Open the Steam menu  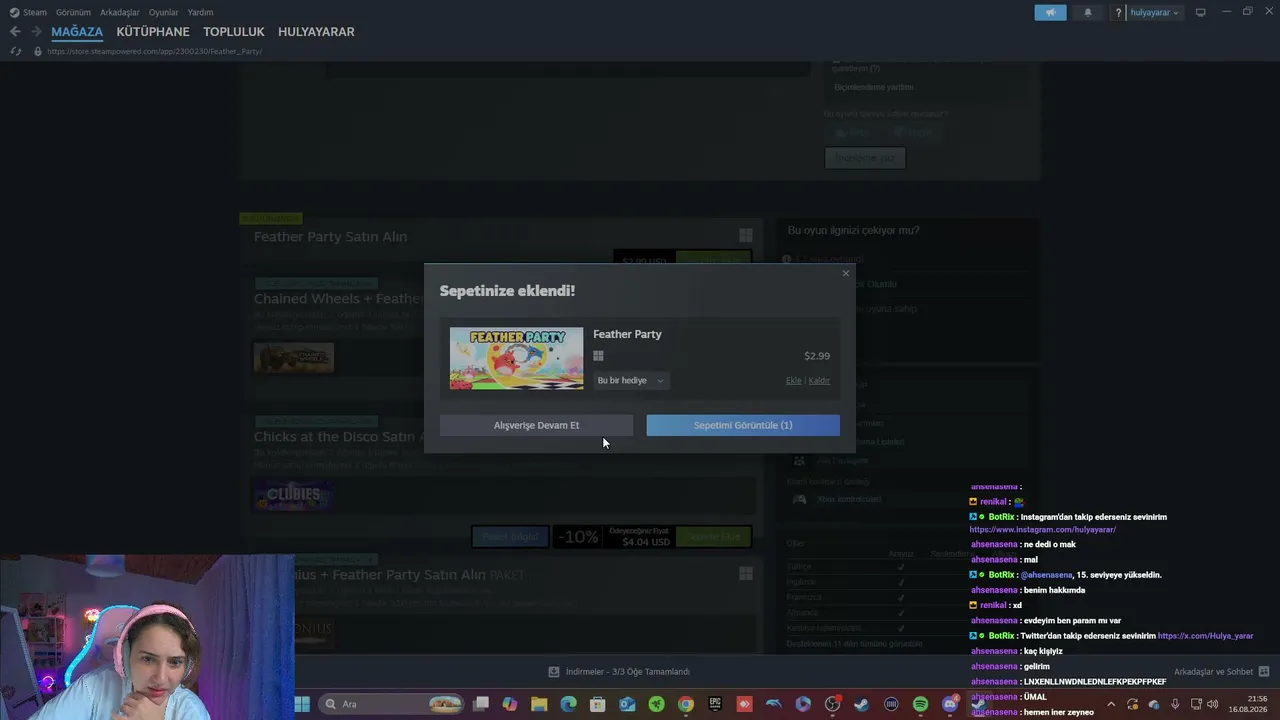pos(28,12)
